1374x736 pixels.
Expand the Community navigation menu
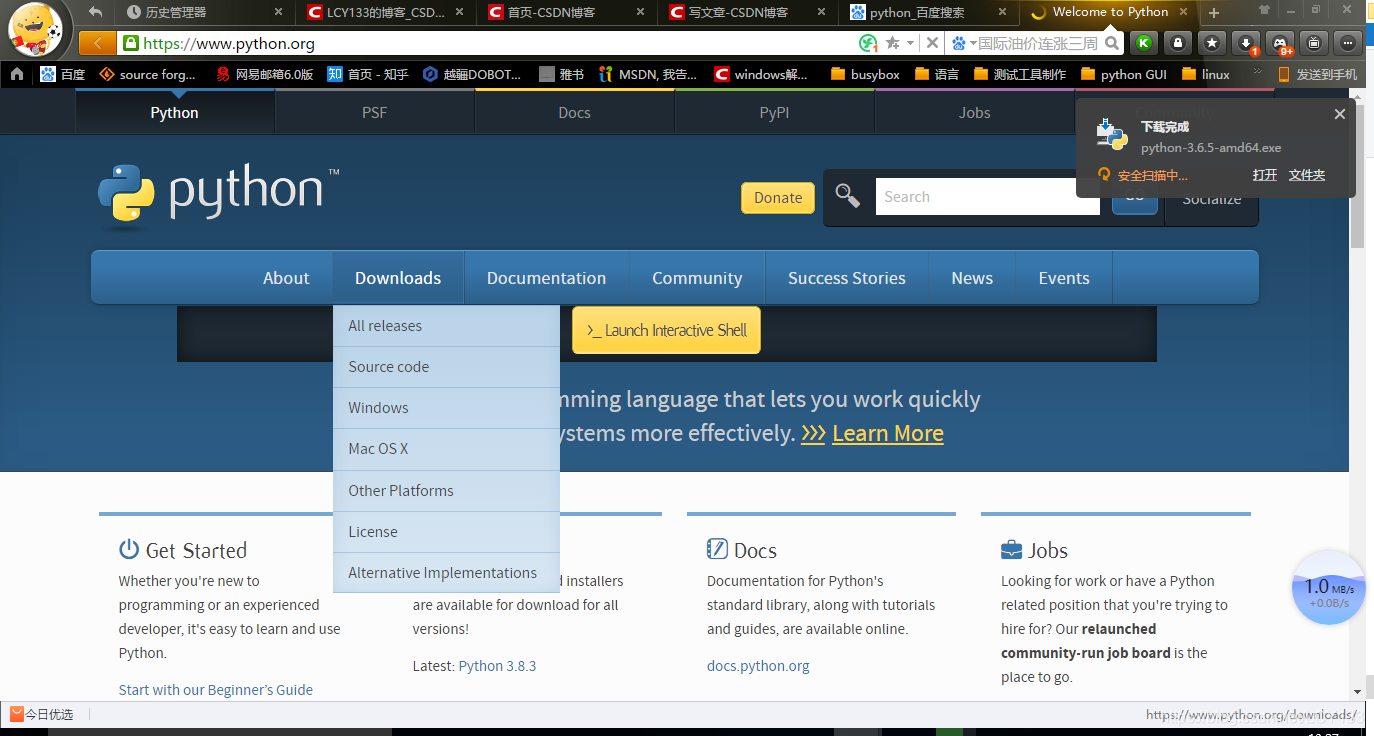click(x=697, y=278)
